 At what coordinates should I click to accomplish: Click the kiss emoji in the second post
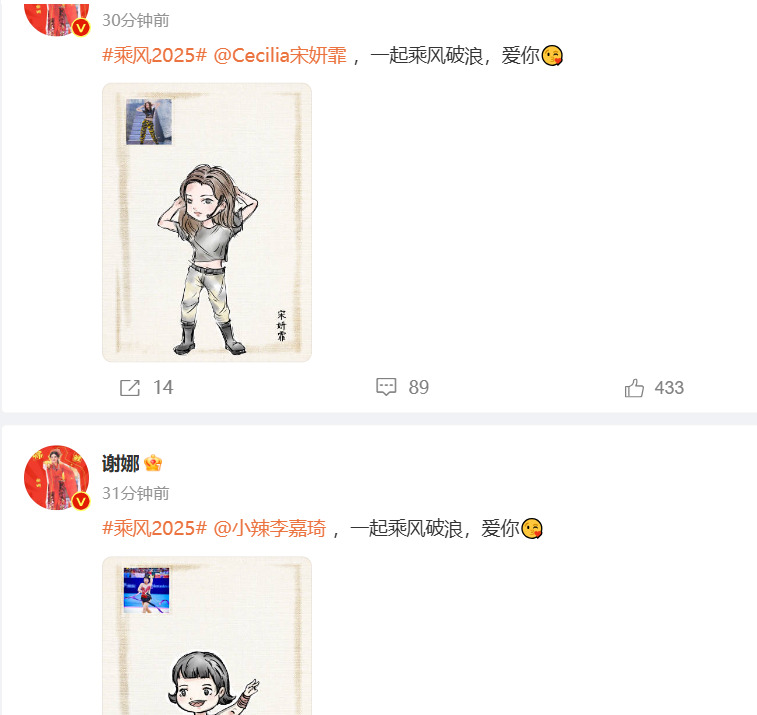tap(532, 529)
